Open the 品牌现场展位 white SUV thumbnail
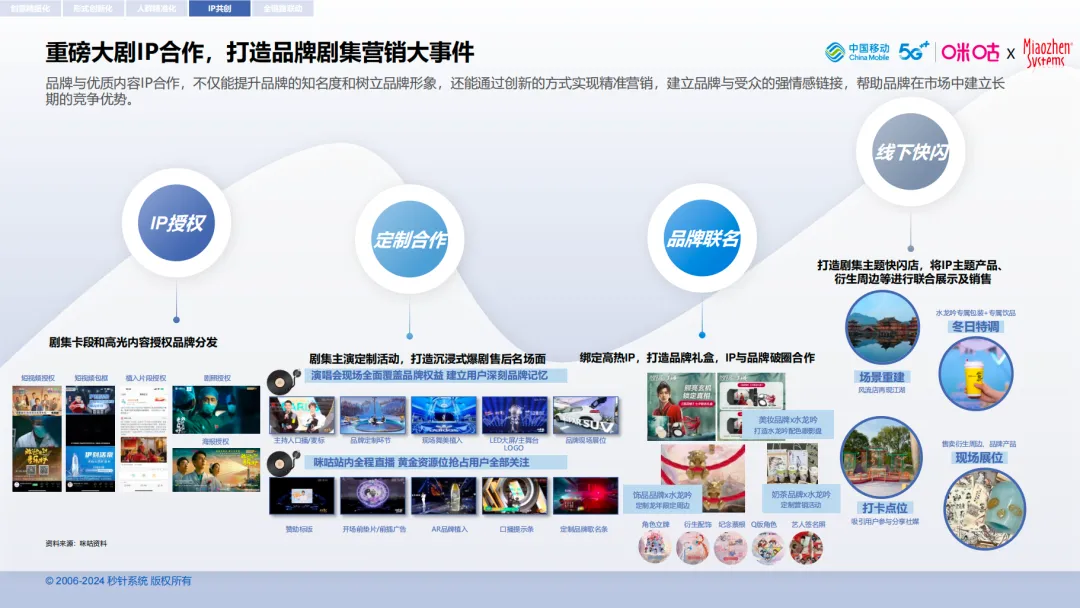The width and height of the screenshot is (1080, 608). pos(585,415)
